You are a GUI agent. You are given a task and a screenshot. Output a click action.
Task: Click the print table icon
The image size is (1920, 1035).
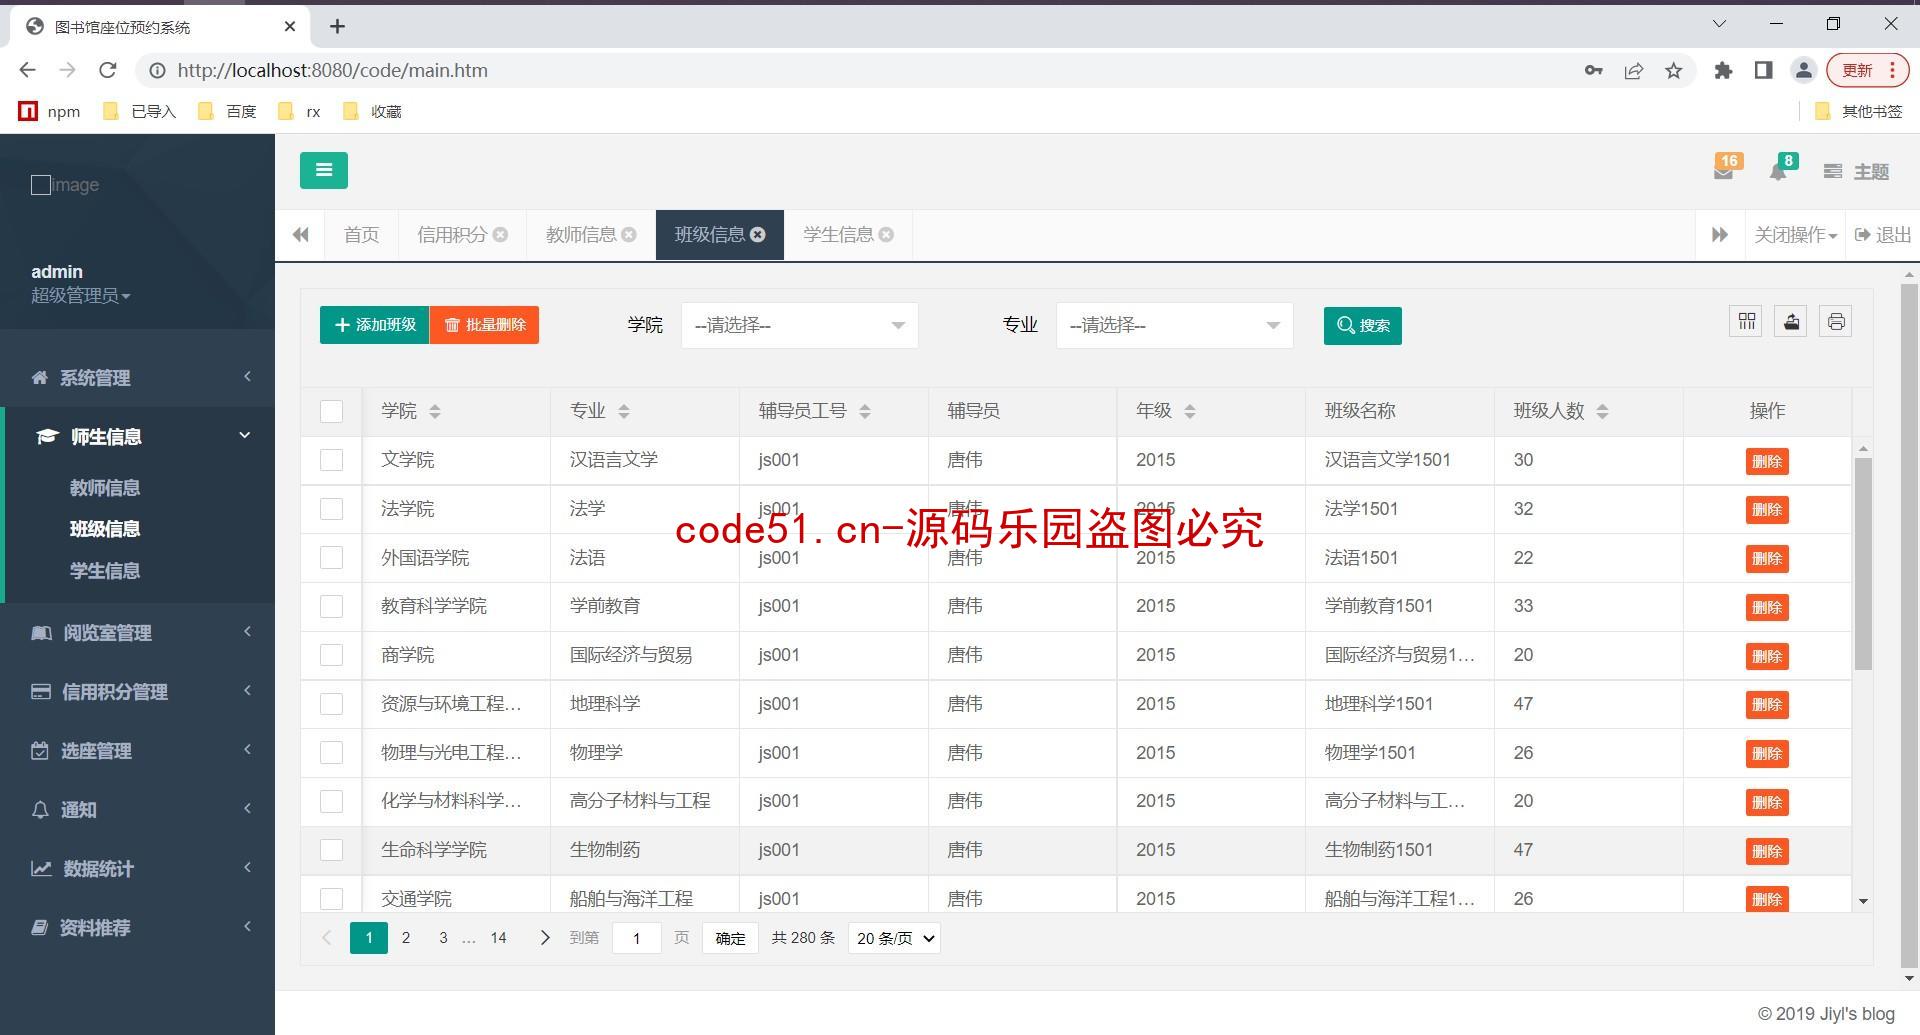tap(1835, 321)
